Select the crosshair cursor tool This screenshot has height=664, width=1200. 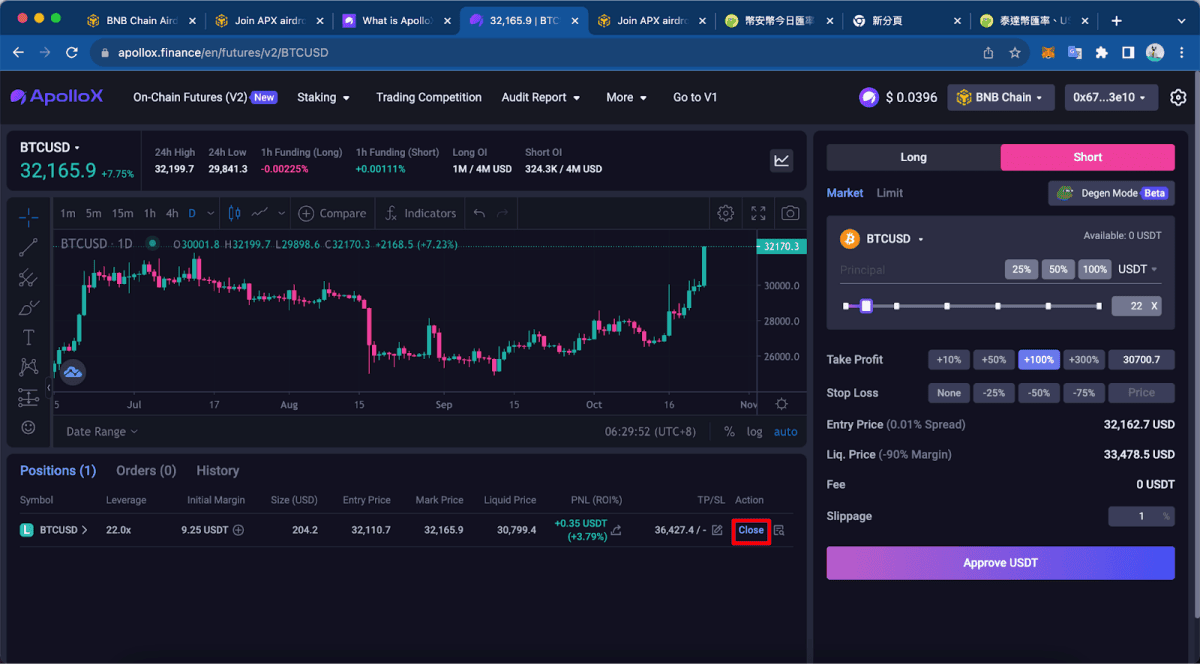[28, 216]
